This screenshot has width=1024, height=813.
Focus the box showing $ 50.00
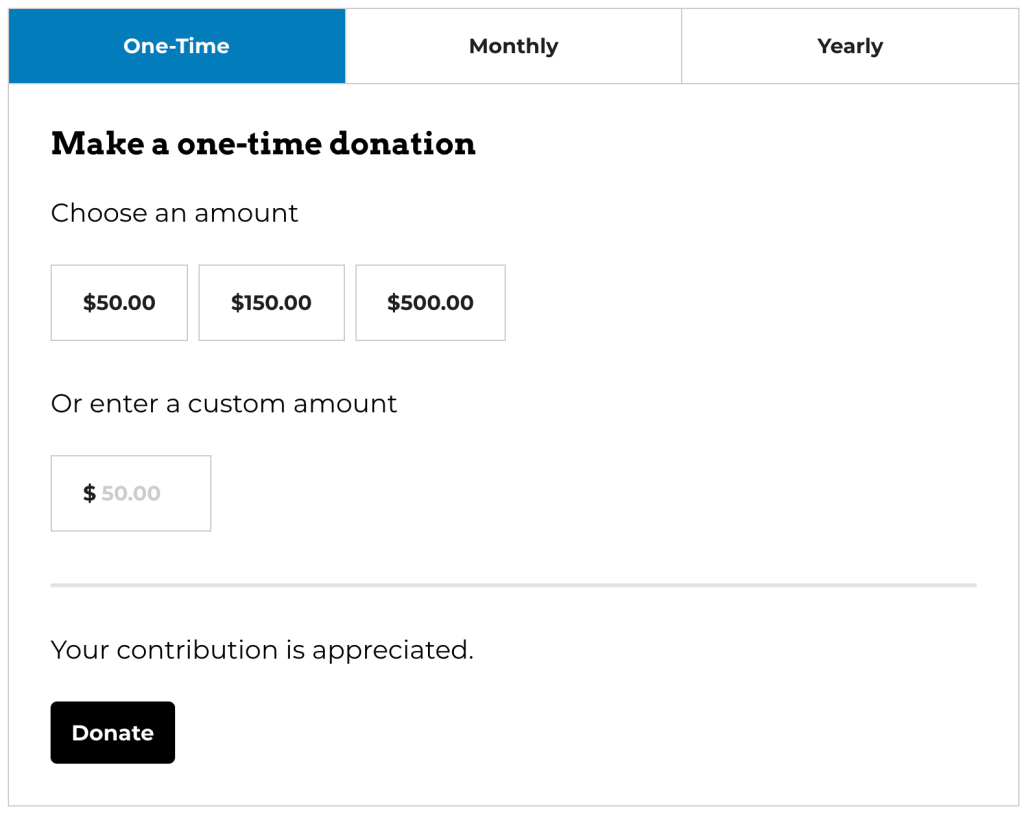(150, 493)
